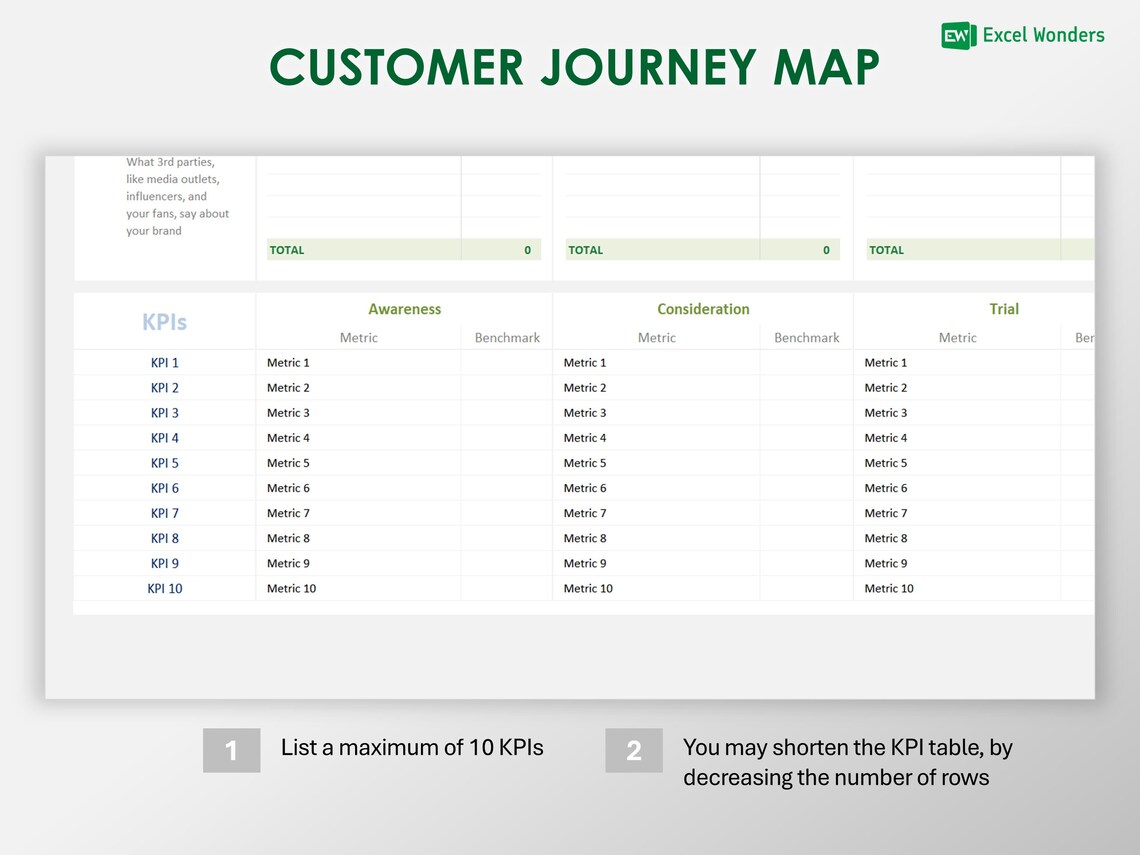Select the KPIs header cell
Image resolution: width=1140 pixels, height=855 pixels.
click(164, 321)
